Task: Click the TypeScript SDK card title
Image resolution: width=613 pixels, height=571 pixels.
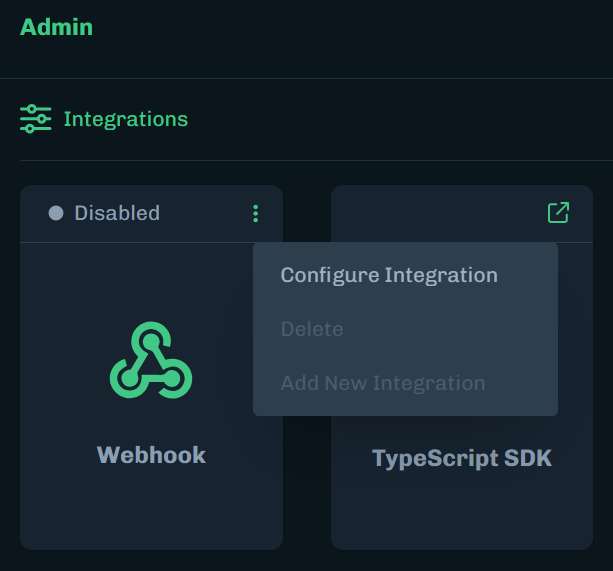Action: pos(461,459)
